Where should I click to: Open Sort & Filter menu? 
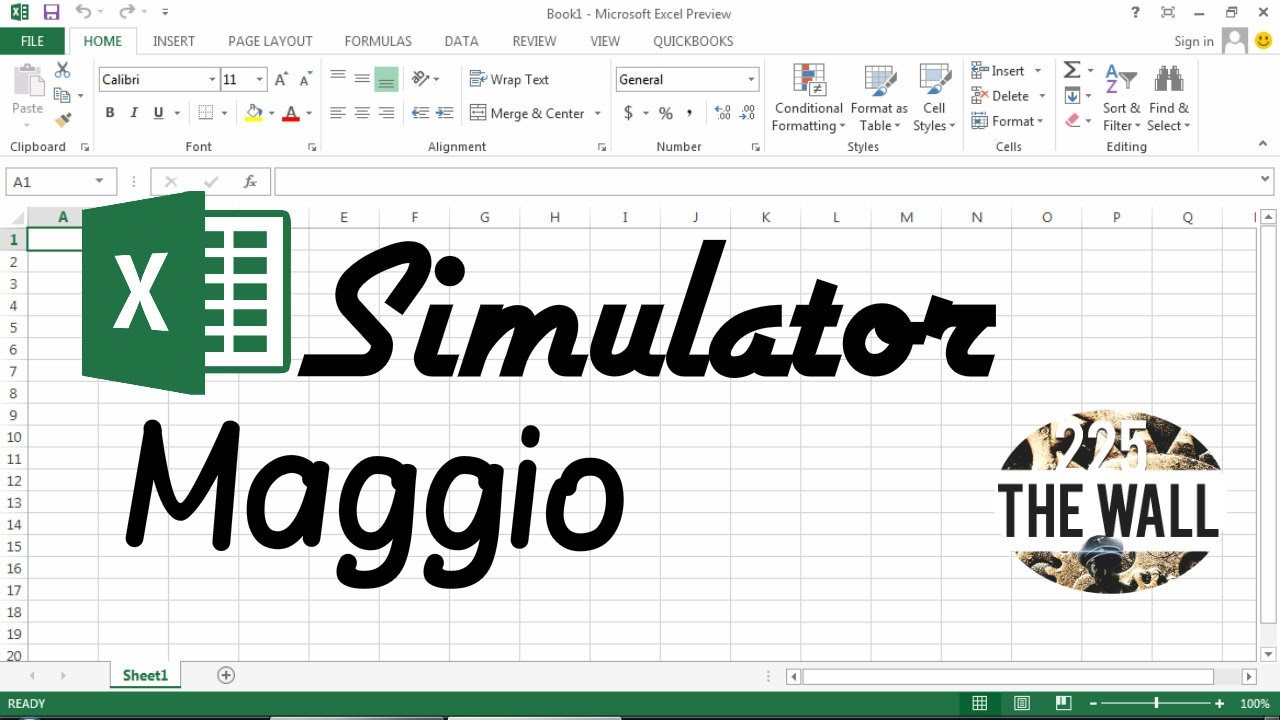pos(1121,97)
